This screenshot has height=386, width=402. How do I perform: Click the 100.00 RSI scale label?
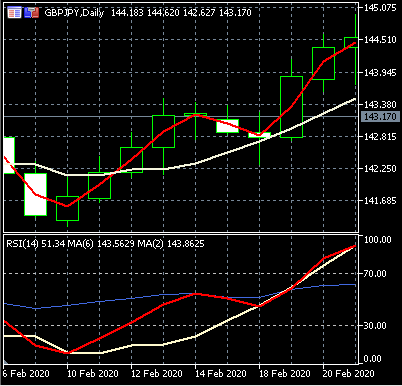[377, 239]
